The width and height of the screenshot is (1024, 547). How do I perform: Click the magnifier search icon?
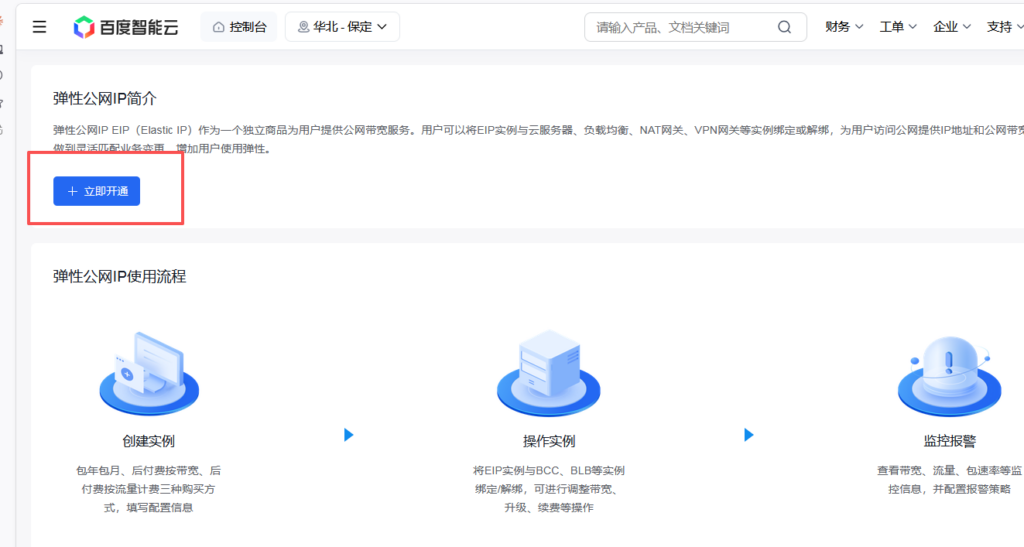click(x=784, y=27)
